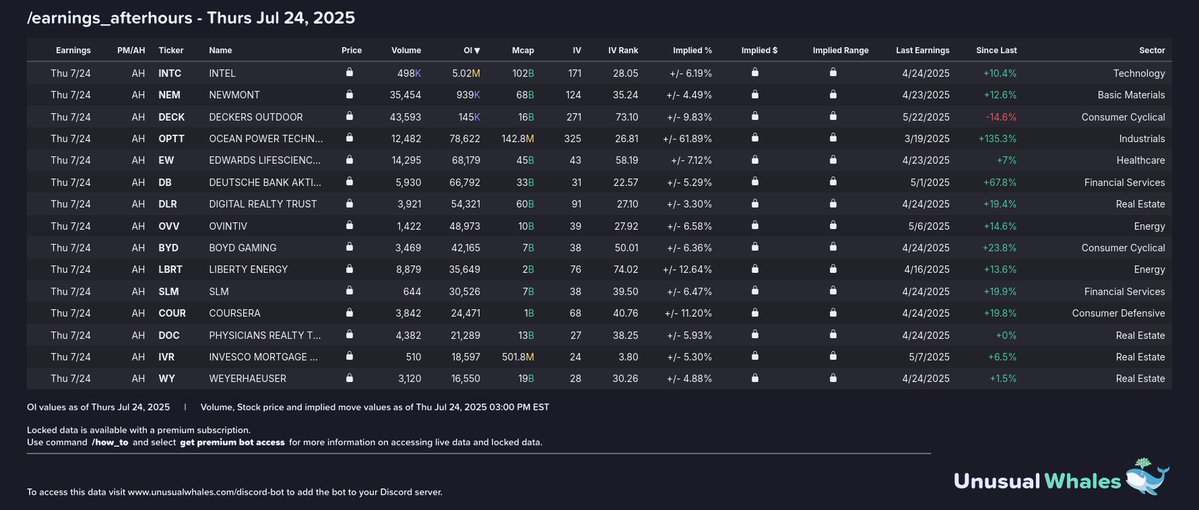Click the Price lock icon for DLR
Viewport: 1199px width, 510px height.
(x=349, y=203)
